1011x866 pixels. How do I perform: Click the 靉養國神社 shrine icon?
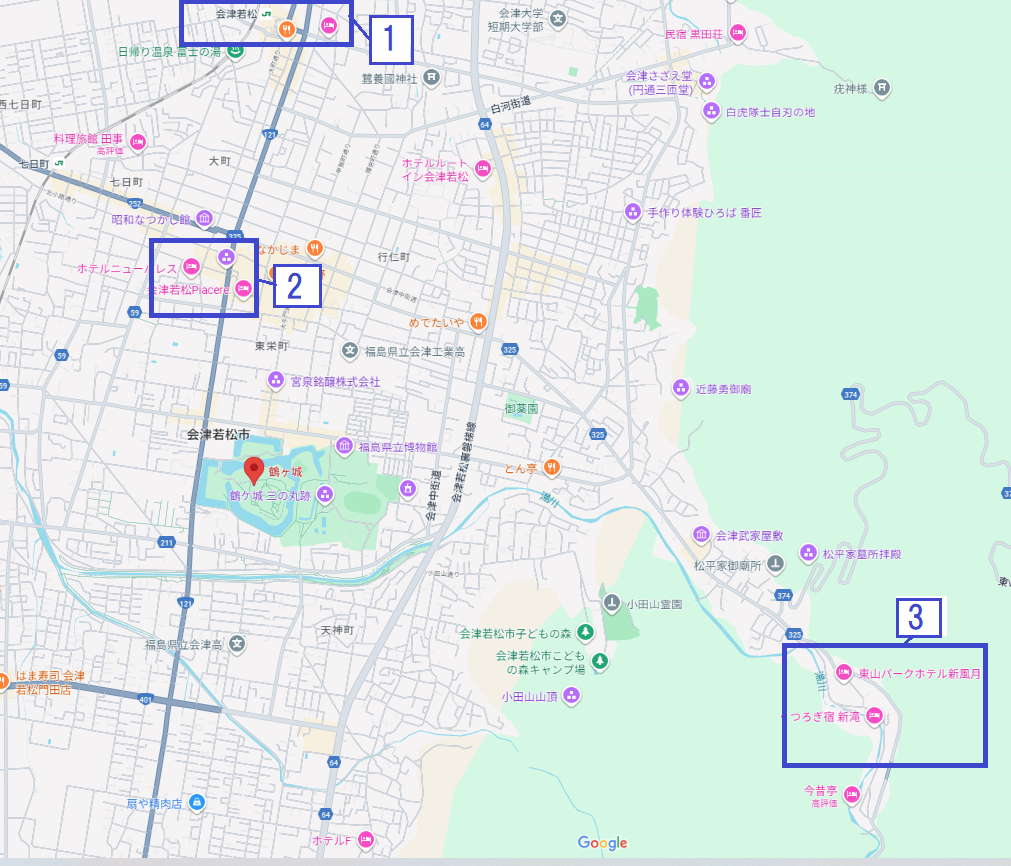[431, 79]
